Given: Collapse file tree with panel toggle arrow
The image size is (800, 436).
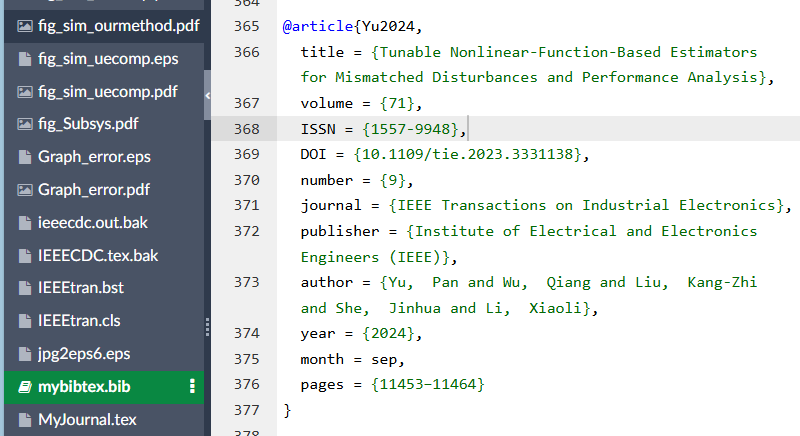Looking at the screenshot, I should click(x=208, y=95).
